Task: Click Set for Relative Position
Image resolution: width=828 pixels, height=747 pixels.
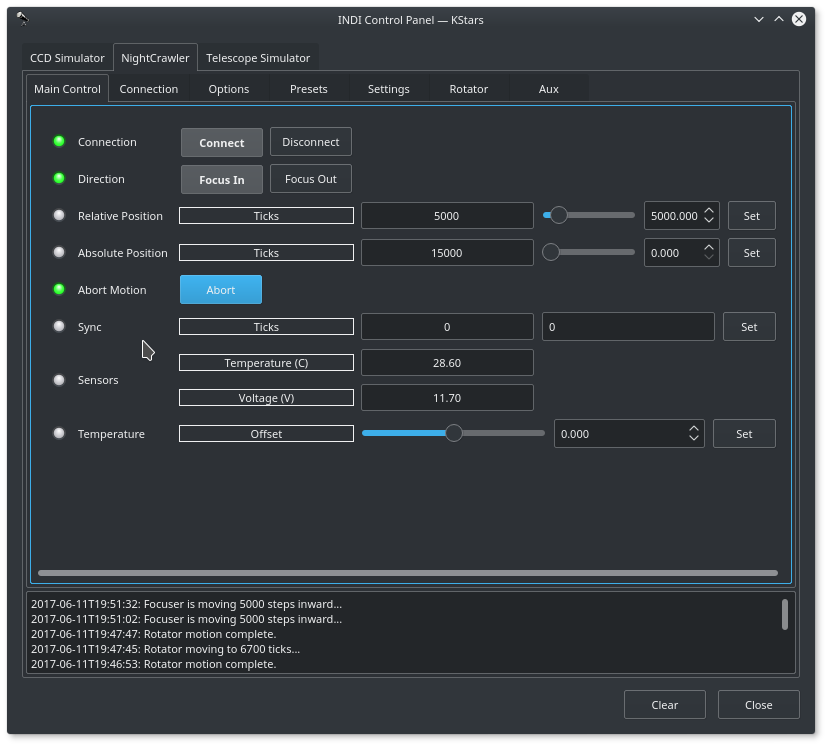Action: (752, 215)
